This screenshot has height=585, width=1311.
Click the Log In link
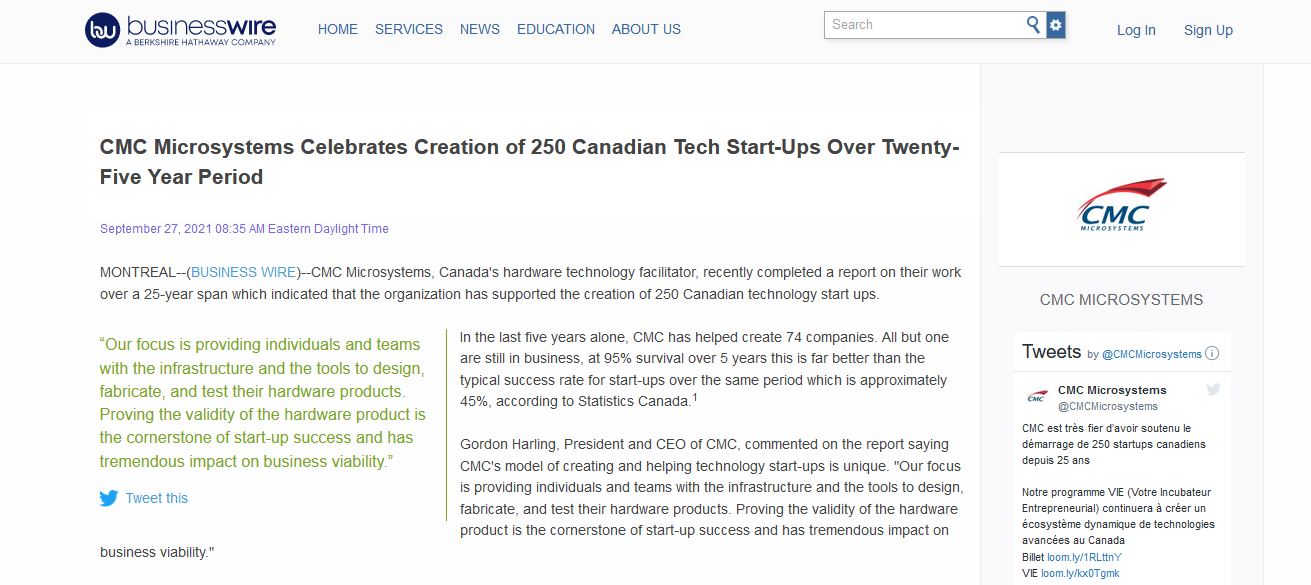point(1135,30)
